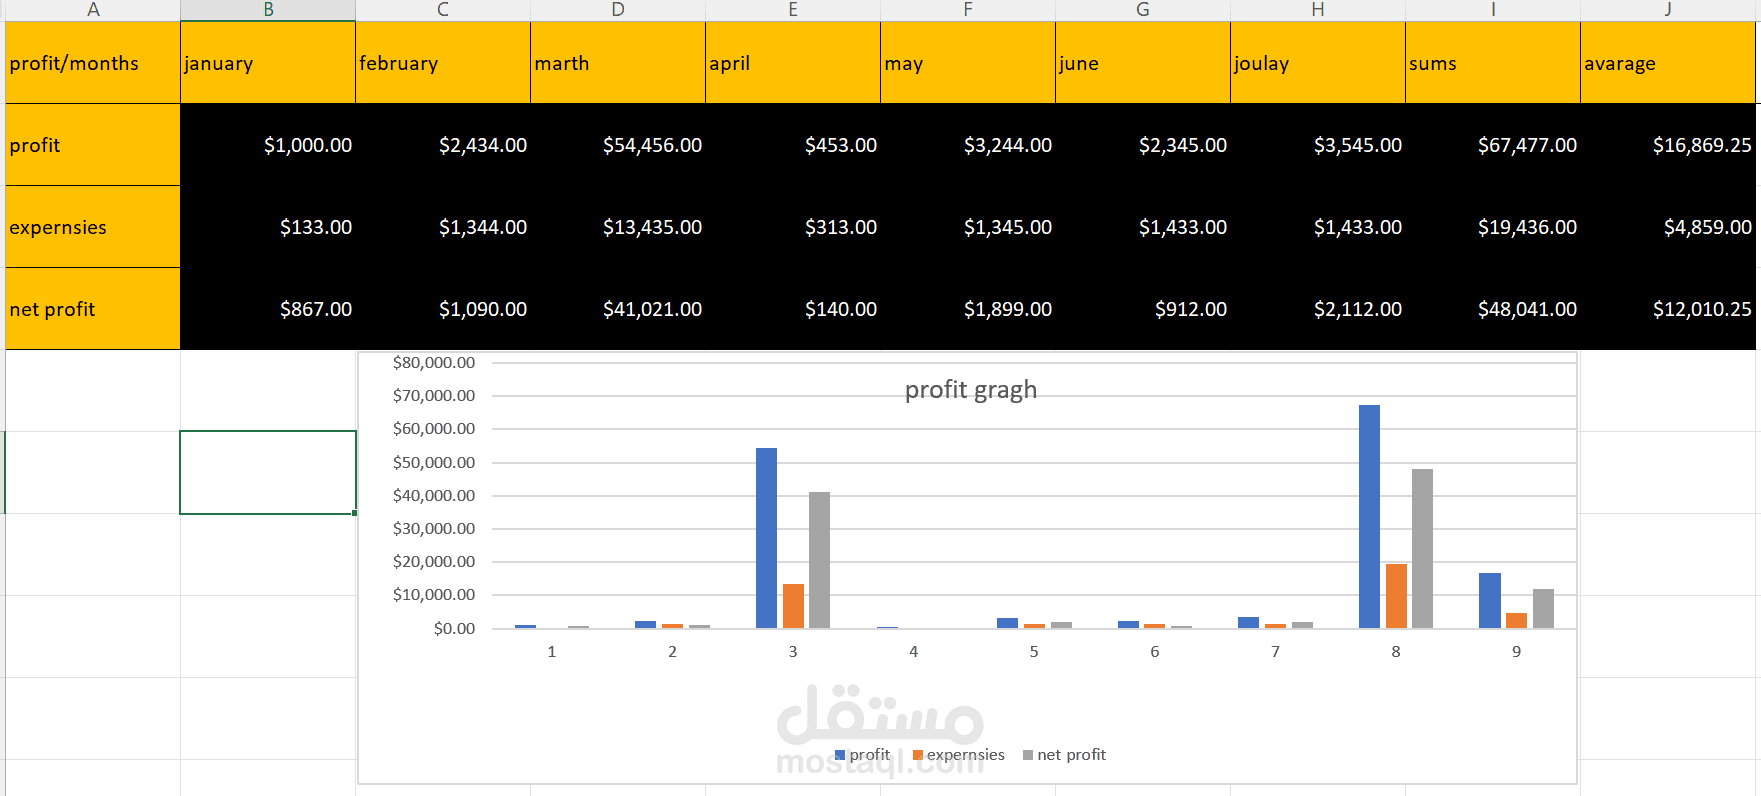Select the cell containing $1,090.00
This screenshot has height=796, width=1761.
pyautogui.click(x=443, y=309)
